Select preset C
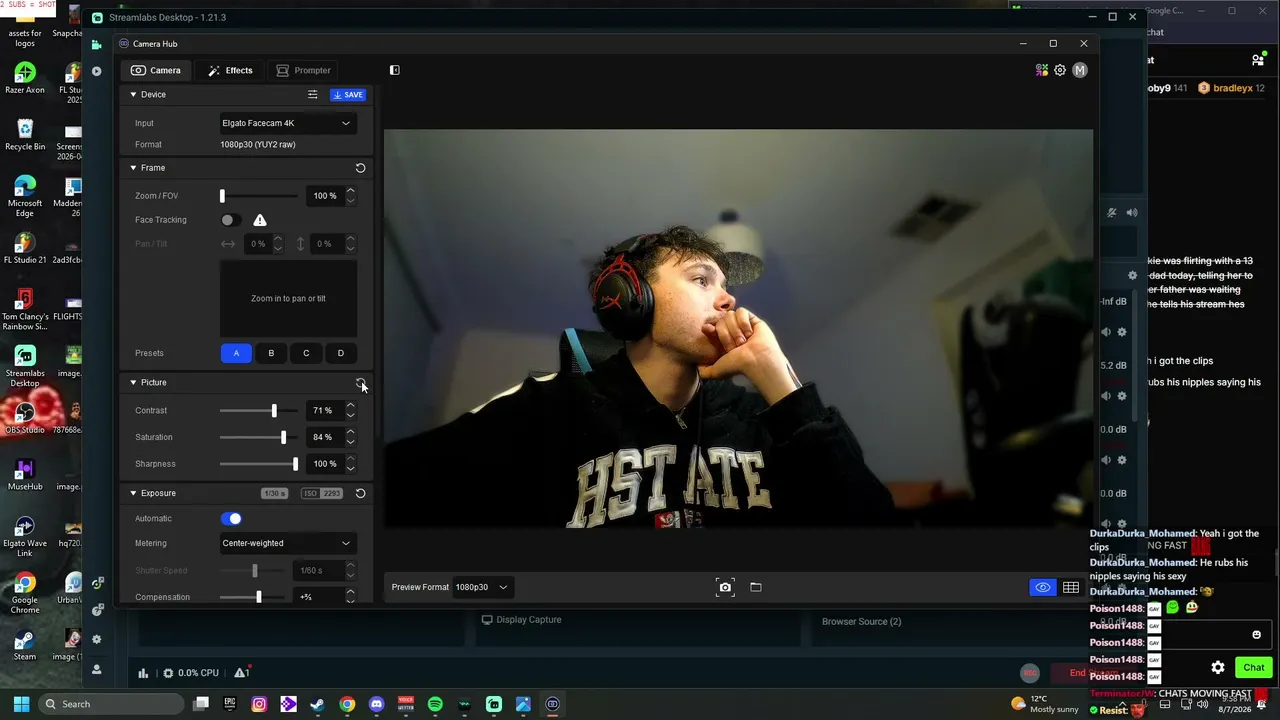Viewport: 1280px width, 720px height. pyautogui.click(x=306, y=353)
